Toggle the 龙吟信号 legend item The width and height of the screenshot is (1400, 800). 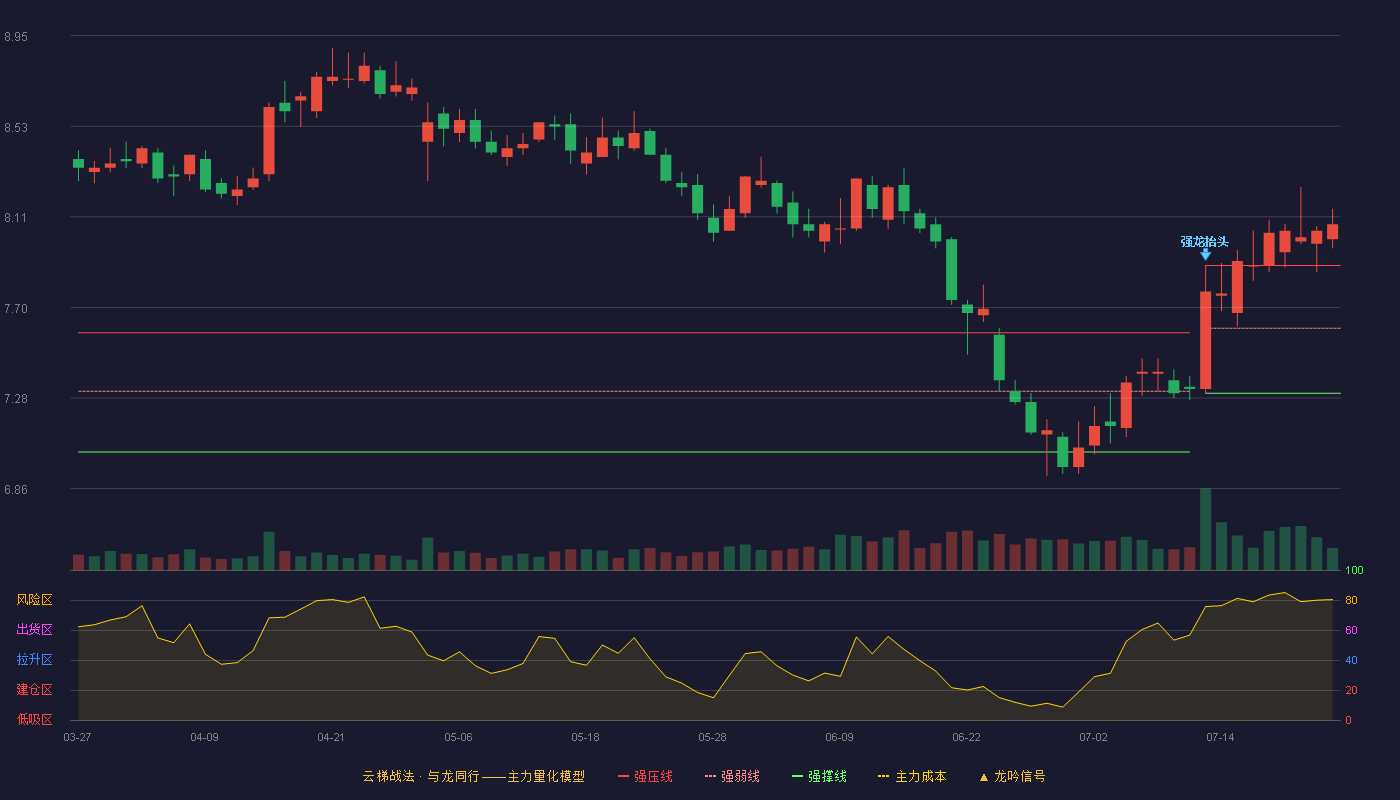[x=1012, y=776]
